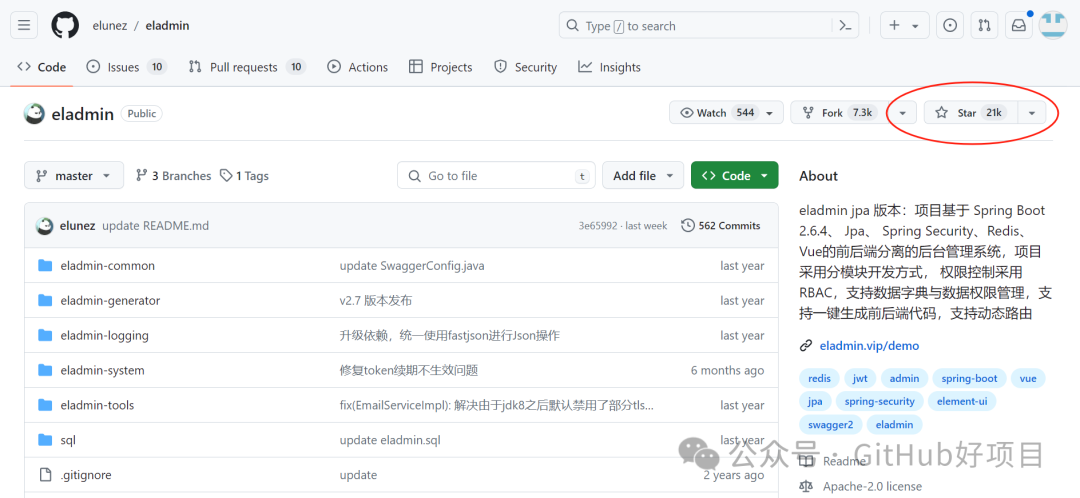1080x498 pixels.
Task: Open the user avatar menu
Action: tap(1052, 25)
